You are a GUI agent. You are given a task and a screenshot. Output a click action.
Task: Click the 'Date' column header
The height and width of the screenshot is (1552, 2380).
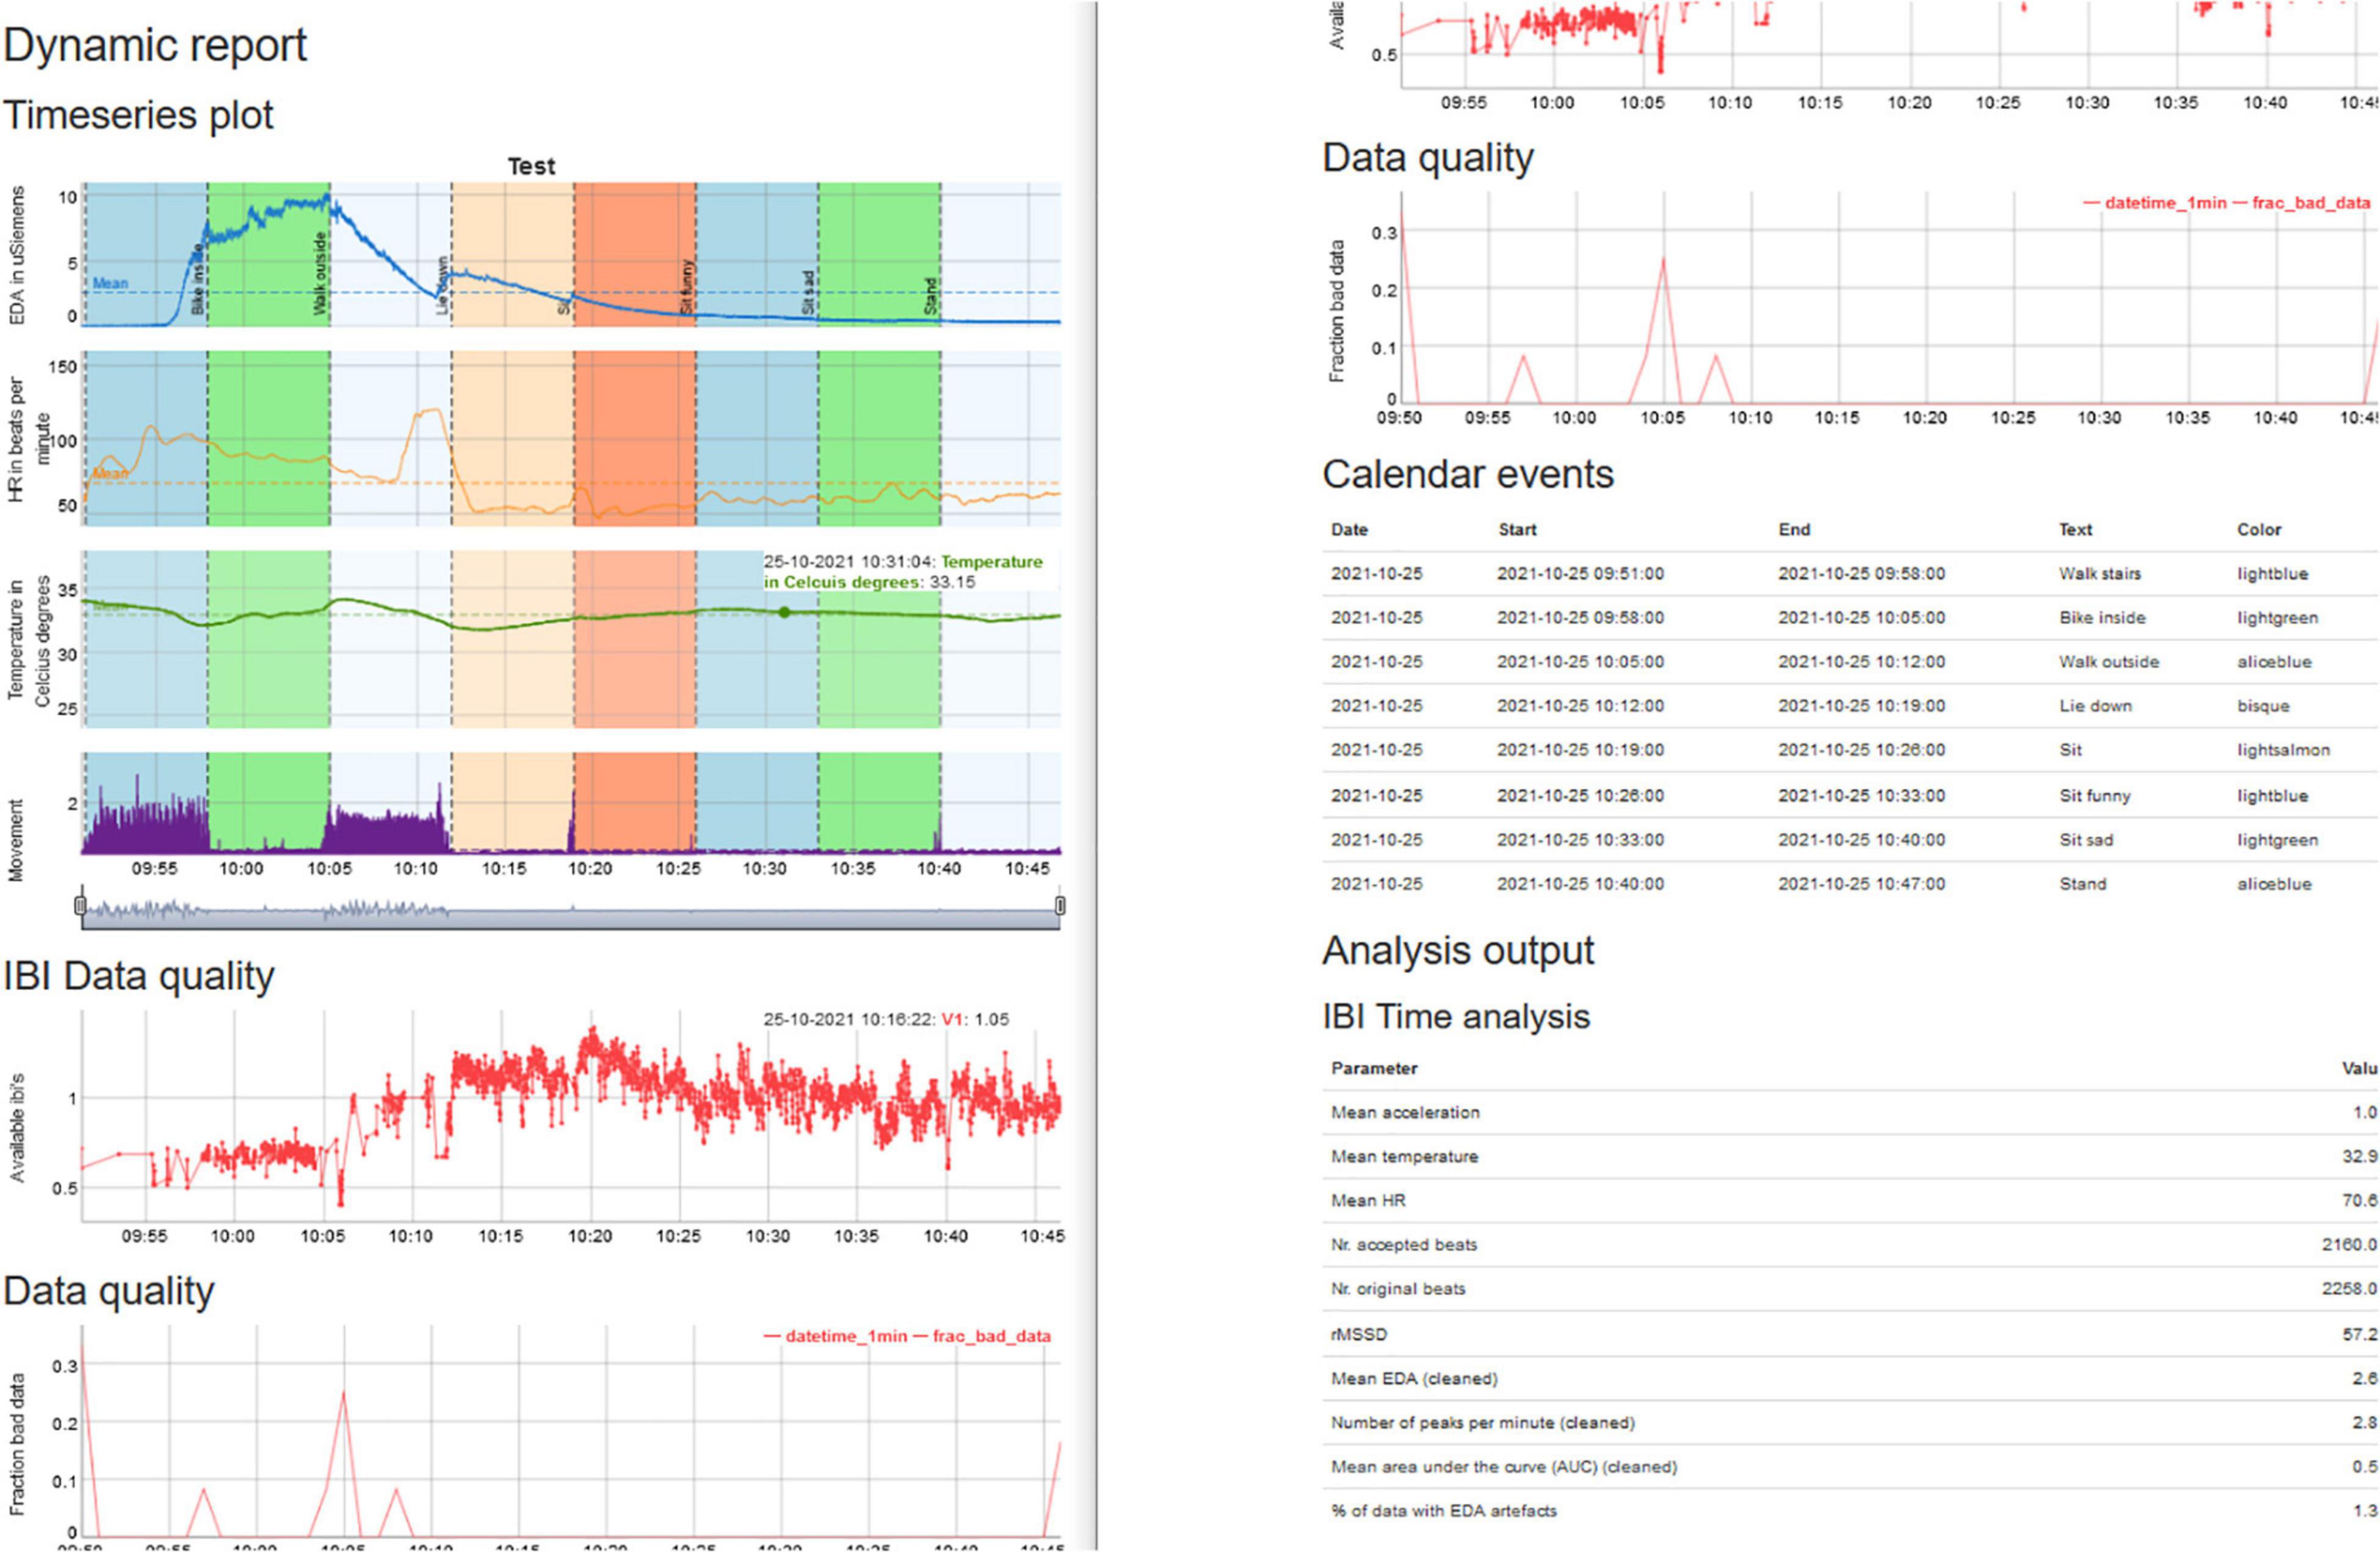click(1349, 529)
